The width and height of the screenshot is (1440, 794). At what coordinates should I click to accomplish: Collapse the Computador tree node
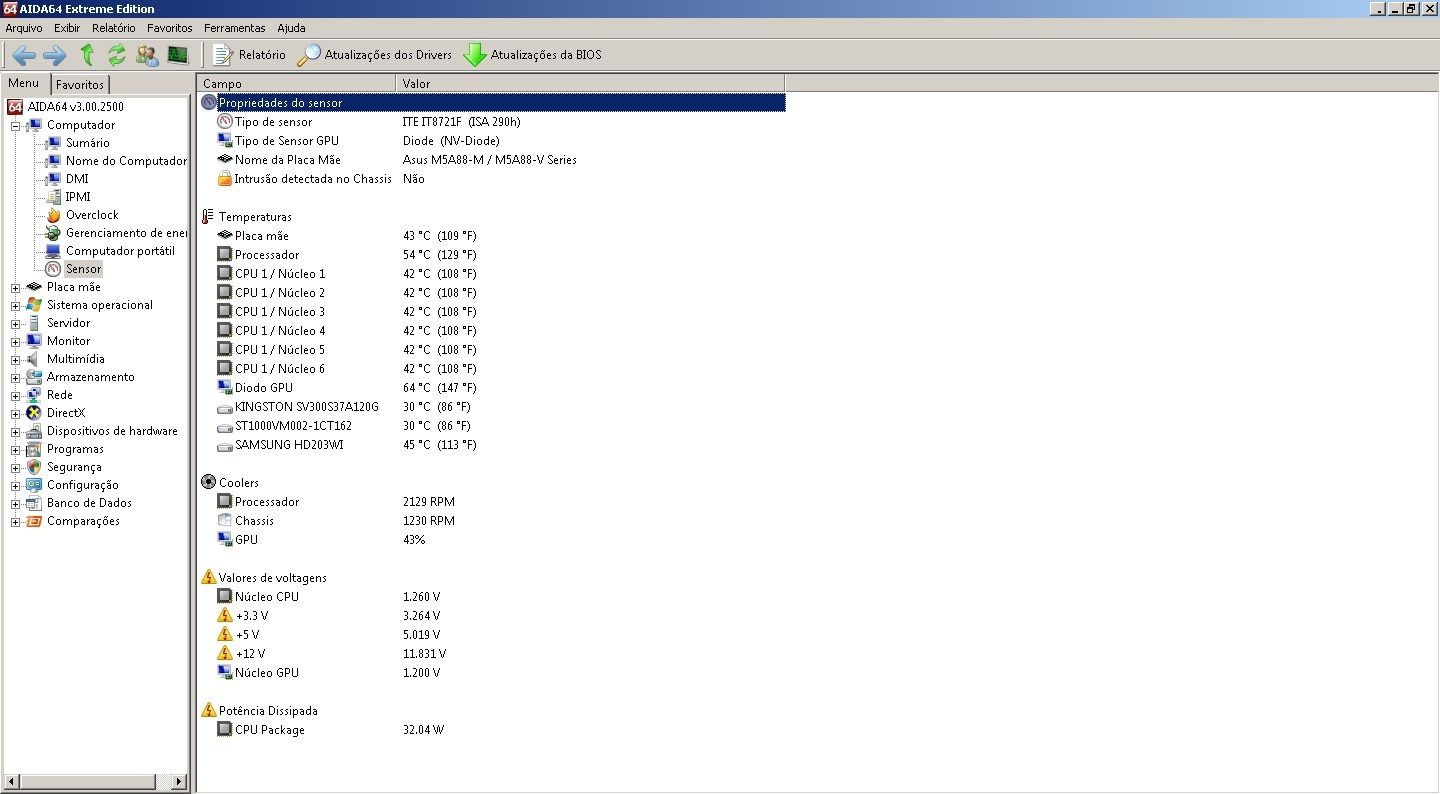pyautogui.click(x=16, y=126)
